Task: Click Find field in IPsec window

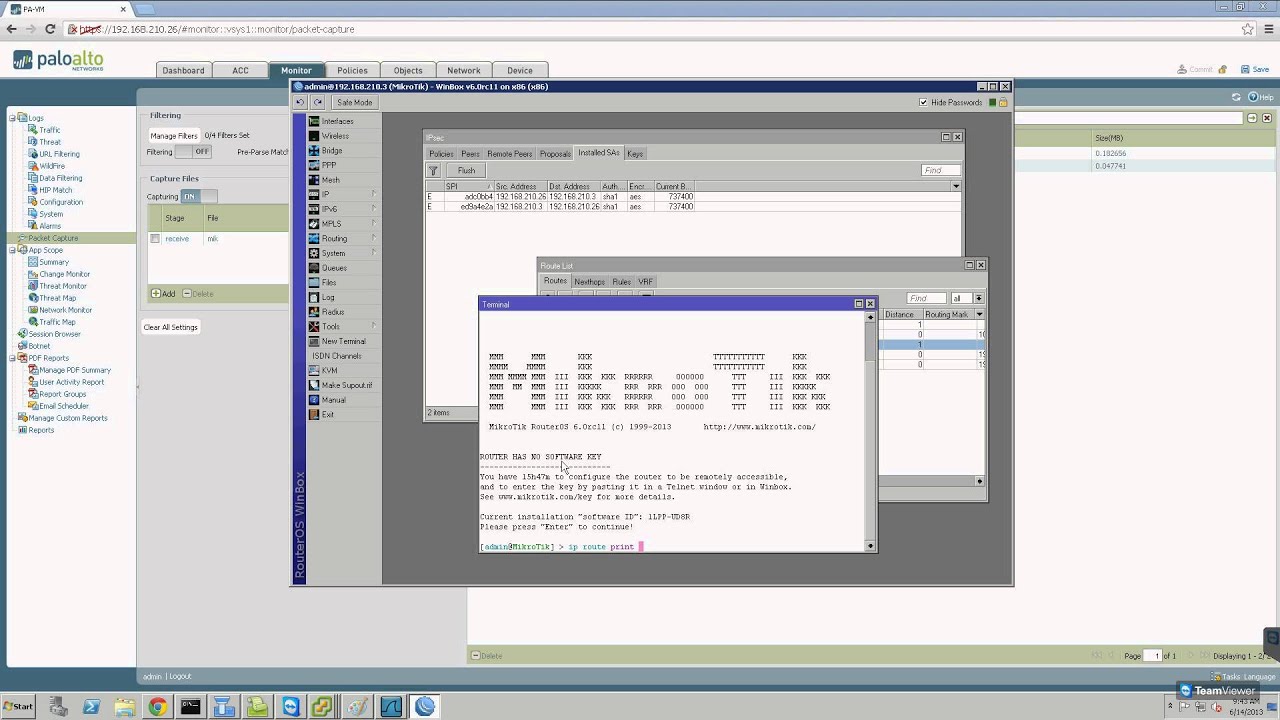Action: (940, 170)
